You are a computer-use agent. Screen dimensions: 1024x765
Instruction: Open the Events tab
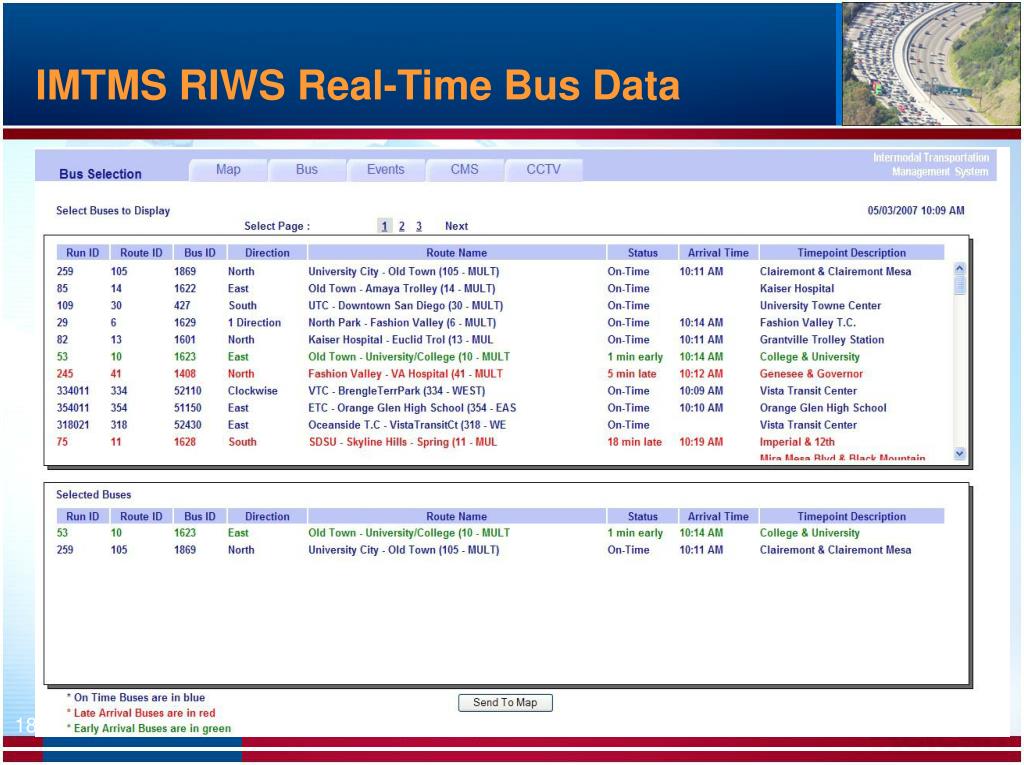(385, 170)
